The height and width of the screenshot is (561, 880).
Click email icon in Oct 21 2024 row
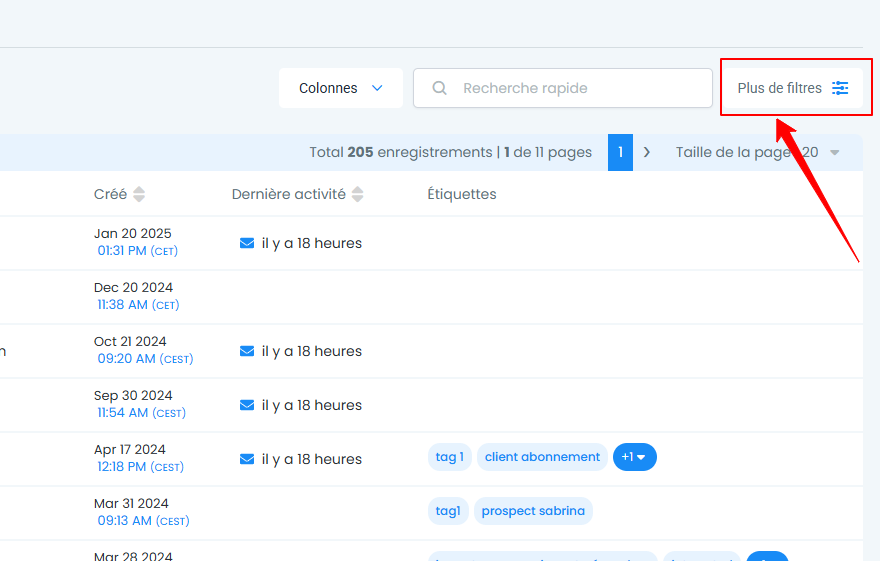(247, 351)
